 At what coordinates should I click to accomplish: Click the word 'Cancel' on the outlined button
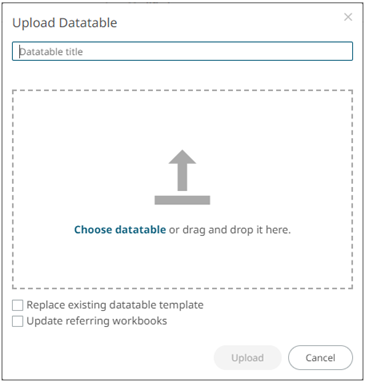pyautogui.click(x=320, y=358)
